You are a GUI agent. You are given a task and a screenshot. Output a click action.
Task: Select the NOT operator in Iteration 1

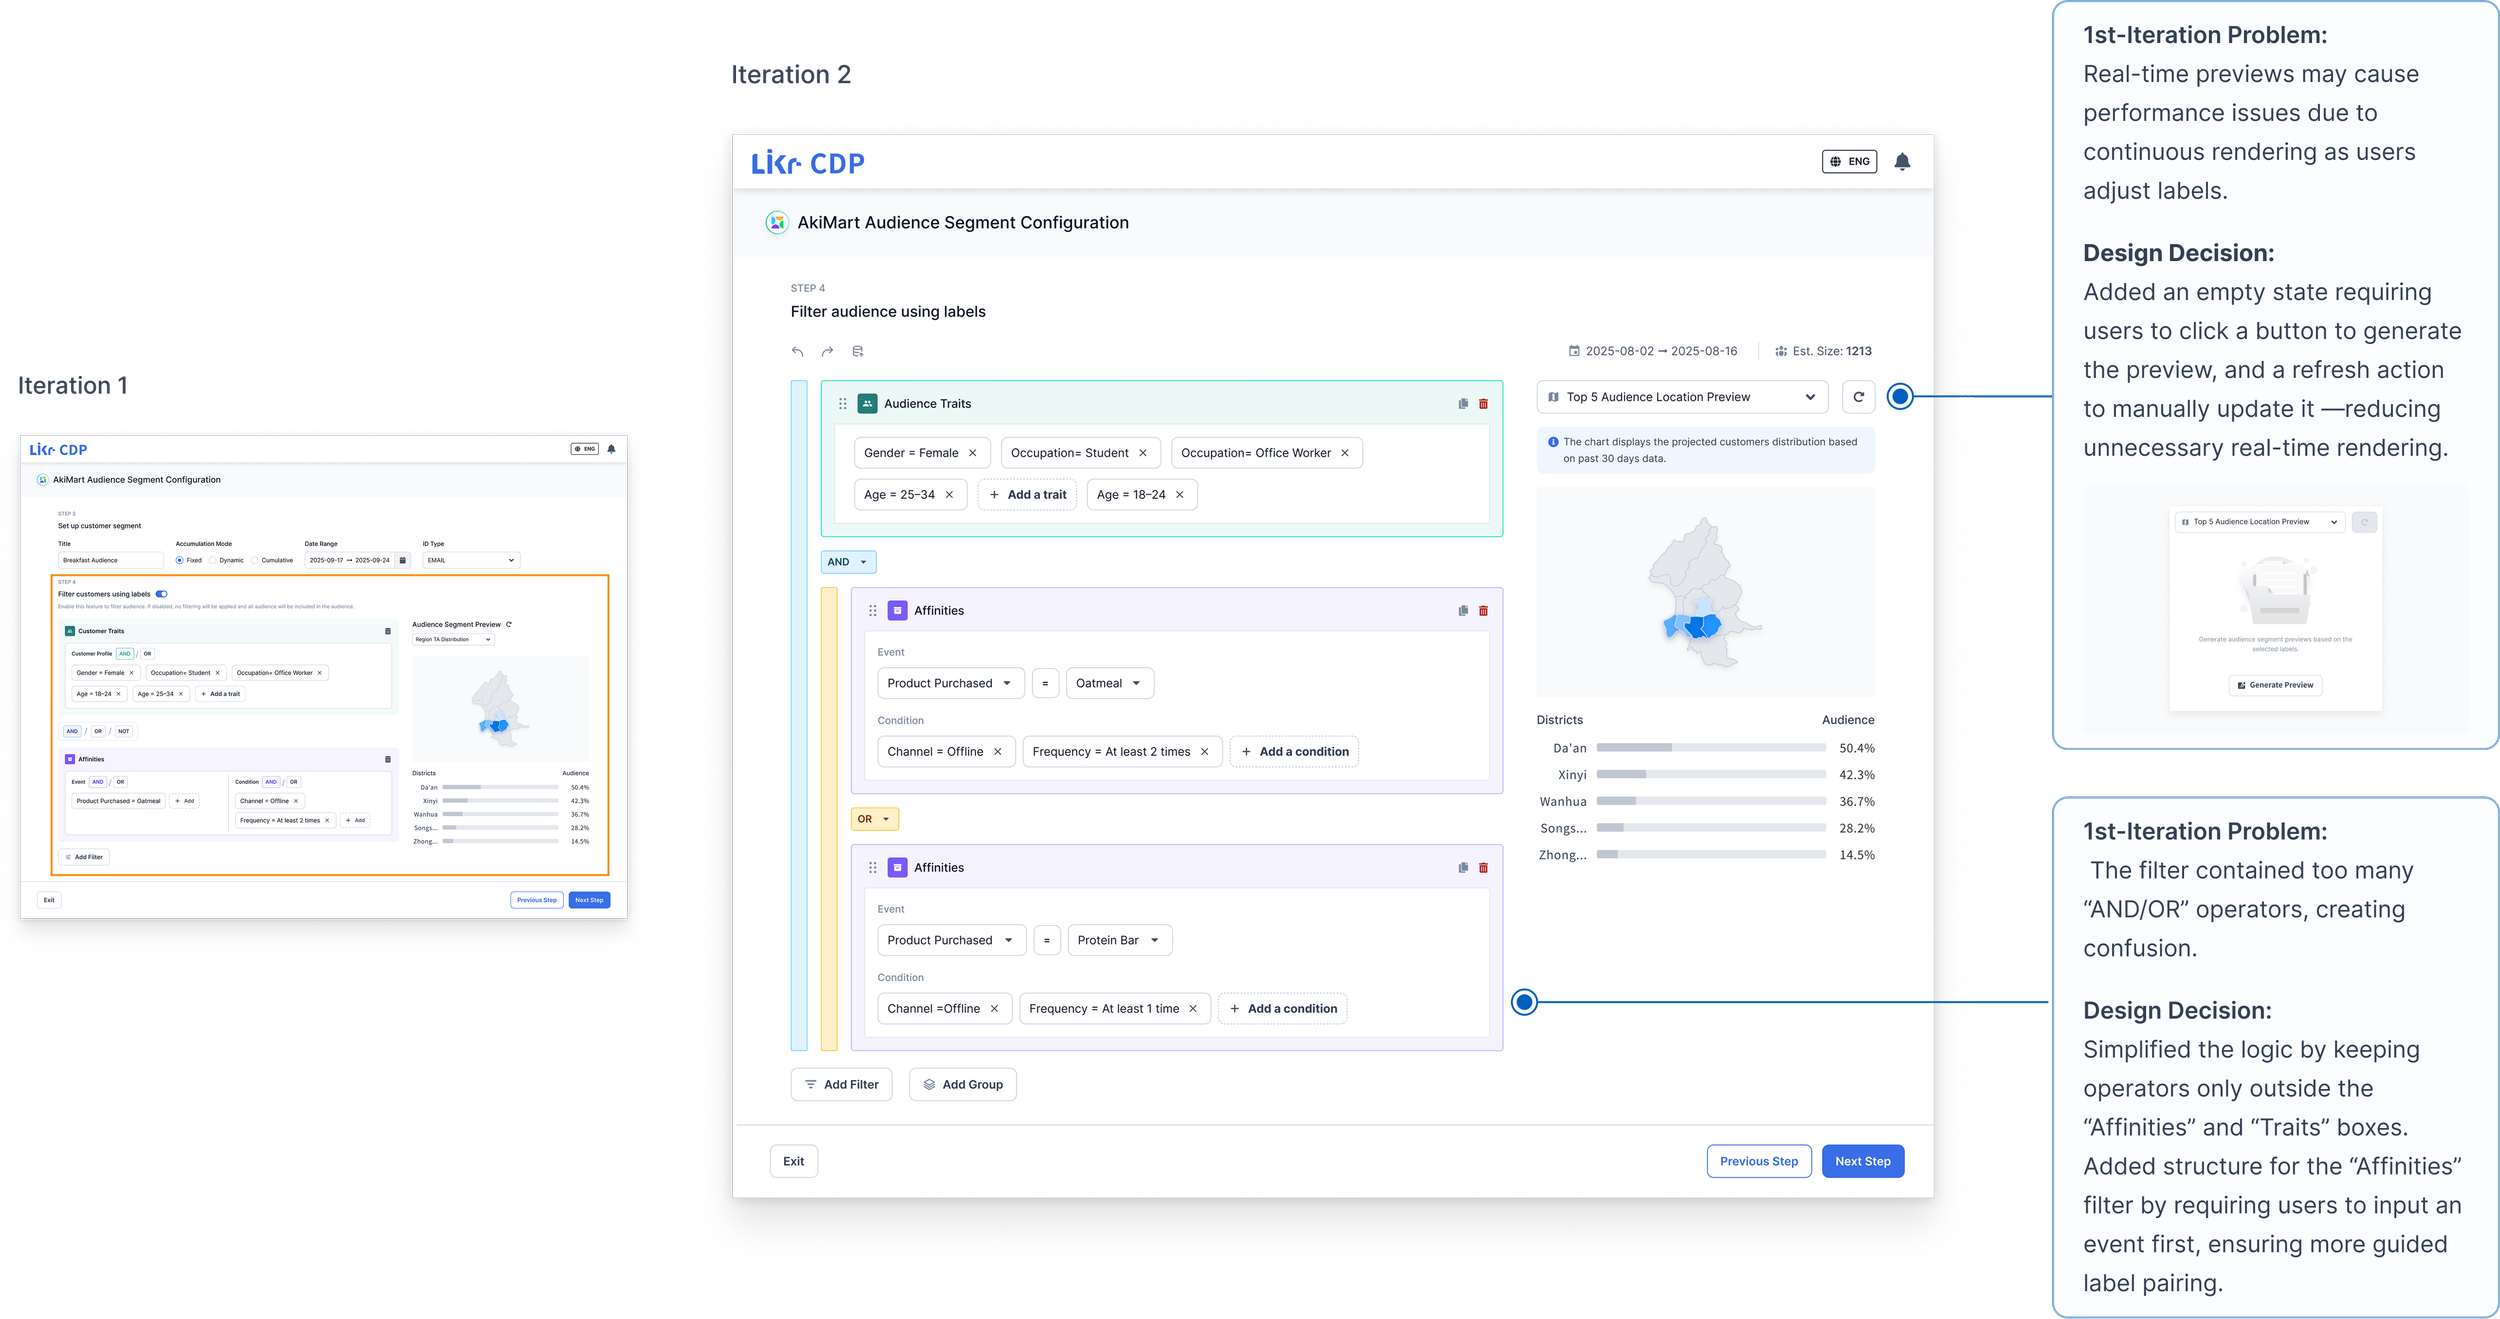[x=124, y=731]
